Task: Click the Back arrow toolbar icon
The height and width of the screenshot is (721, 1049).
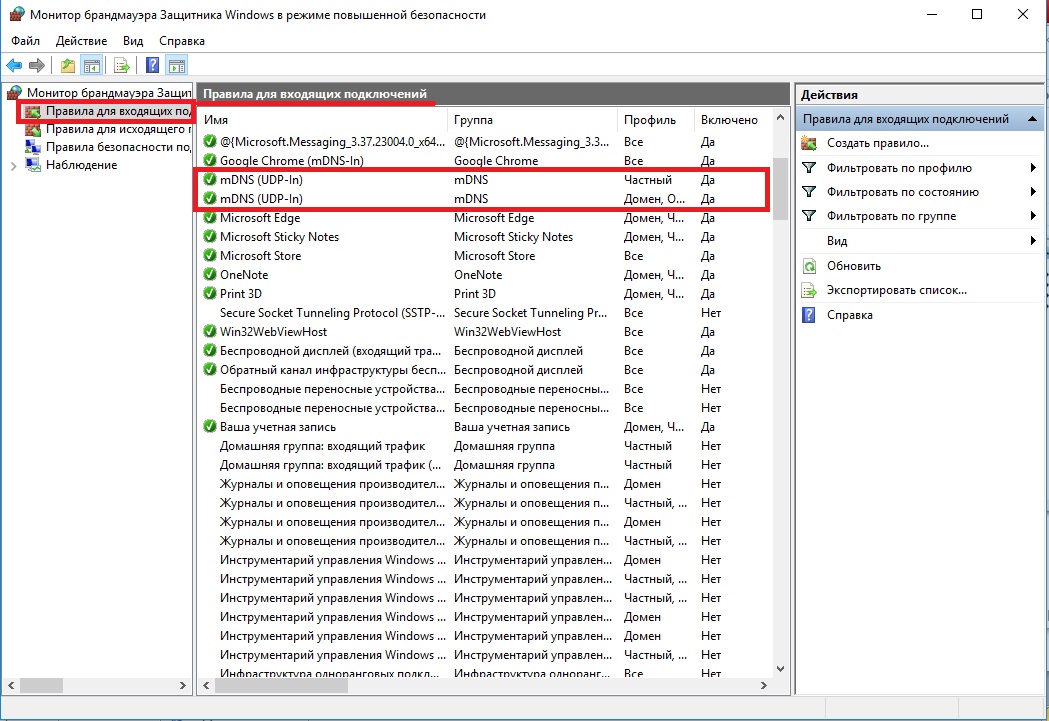Action: click(x=14, y=66)
